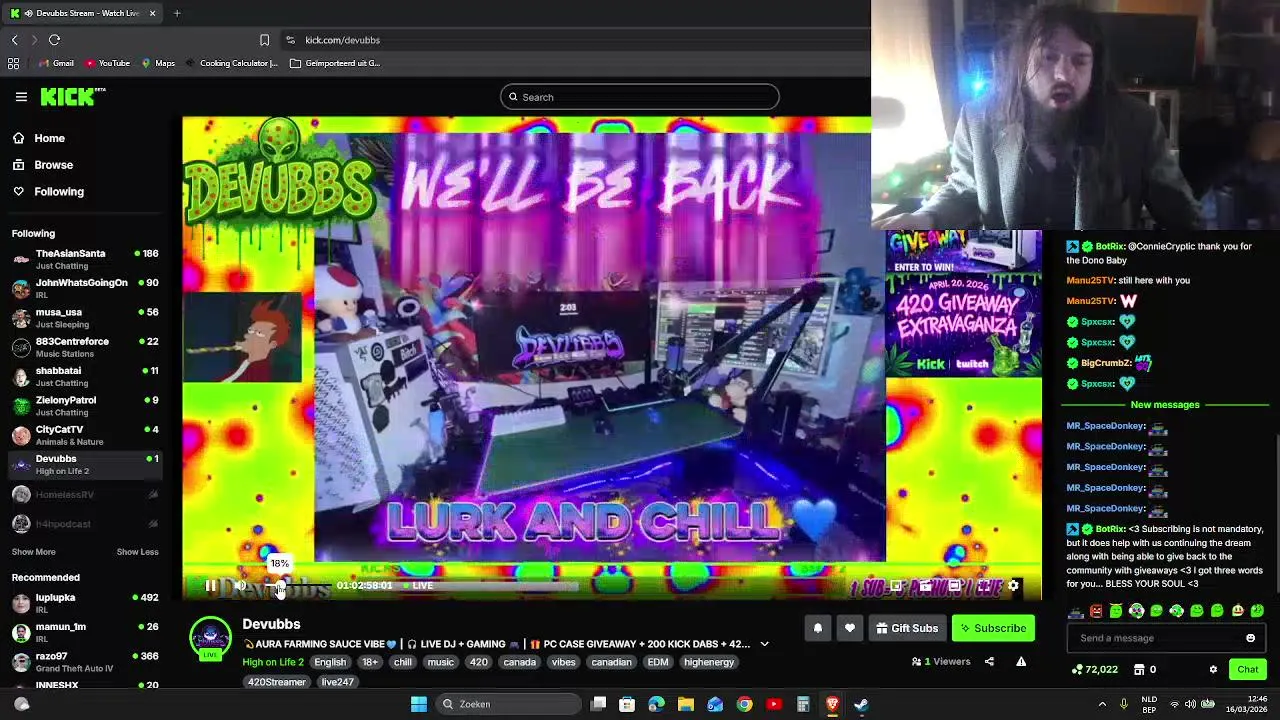Open musa_usa channel in Following
1280x720 pixels.
click(85, 317)
